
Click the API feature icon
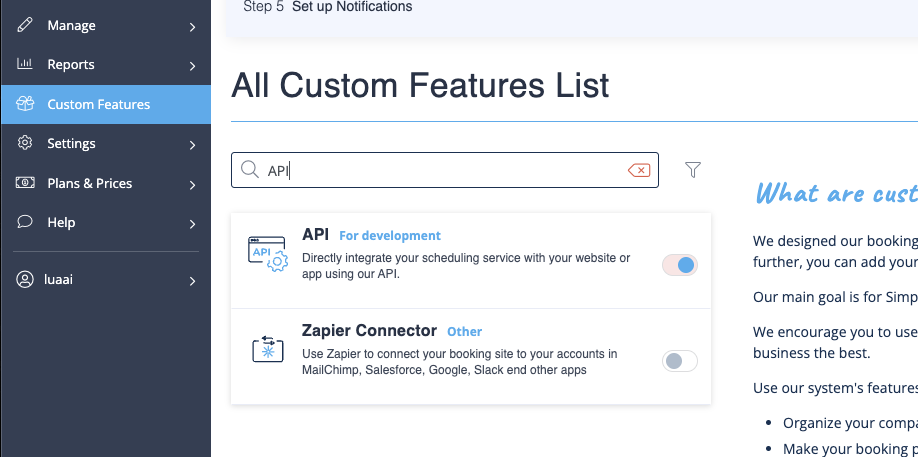pyautogui.click(x=268, y=254)
